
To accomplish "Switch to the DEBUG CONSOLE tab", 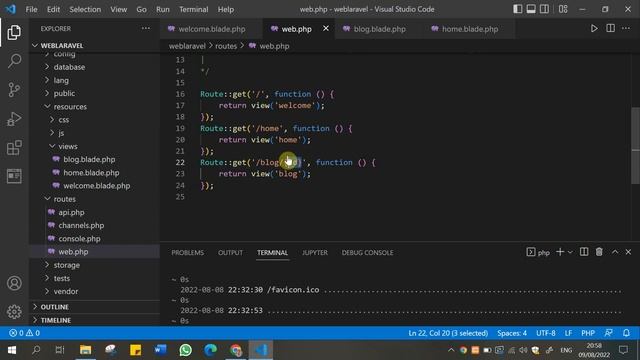I will [367, 253].
